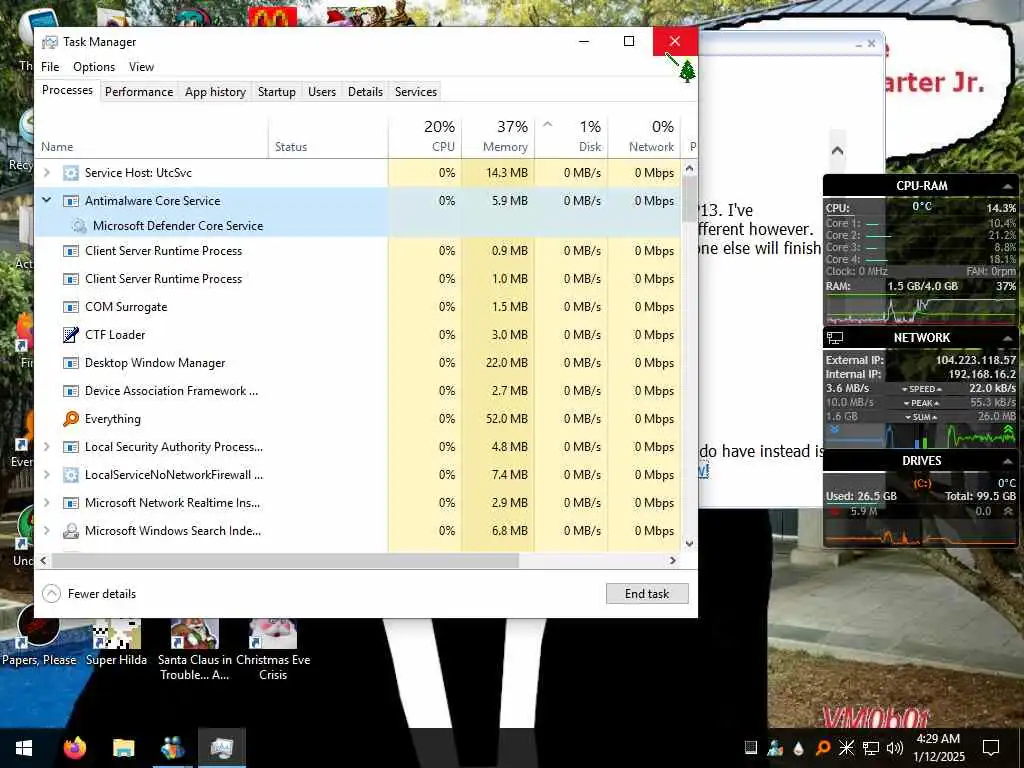Click the horizontal scrollbar thumb in Task Manager
Screen dimensions: 1024x768
pyautogui.click(x=285, y=560)
